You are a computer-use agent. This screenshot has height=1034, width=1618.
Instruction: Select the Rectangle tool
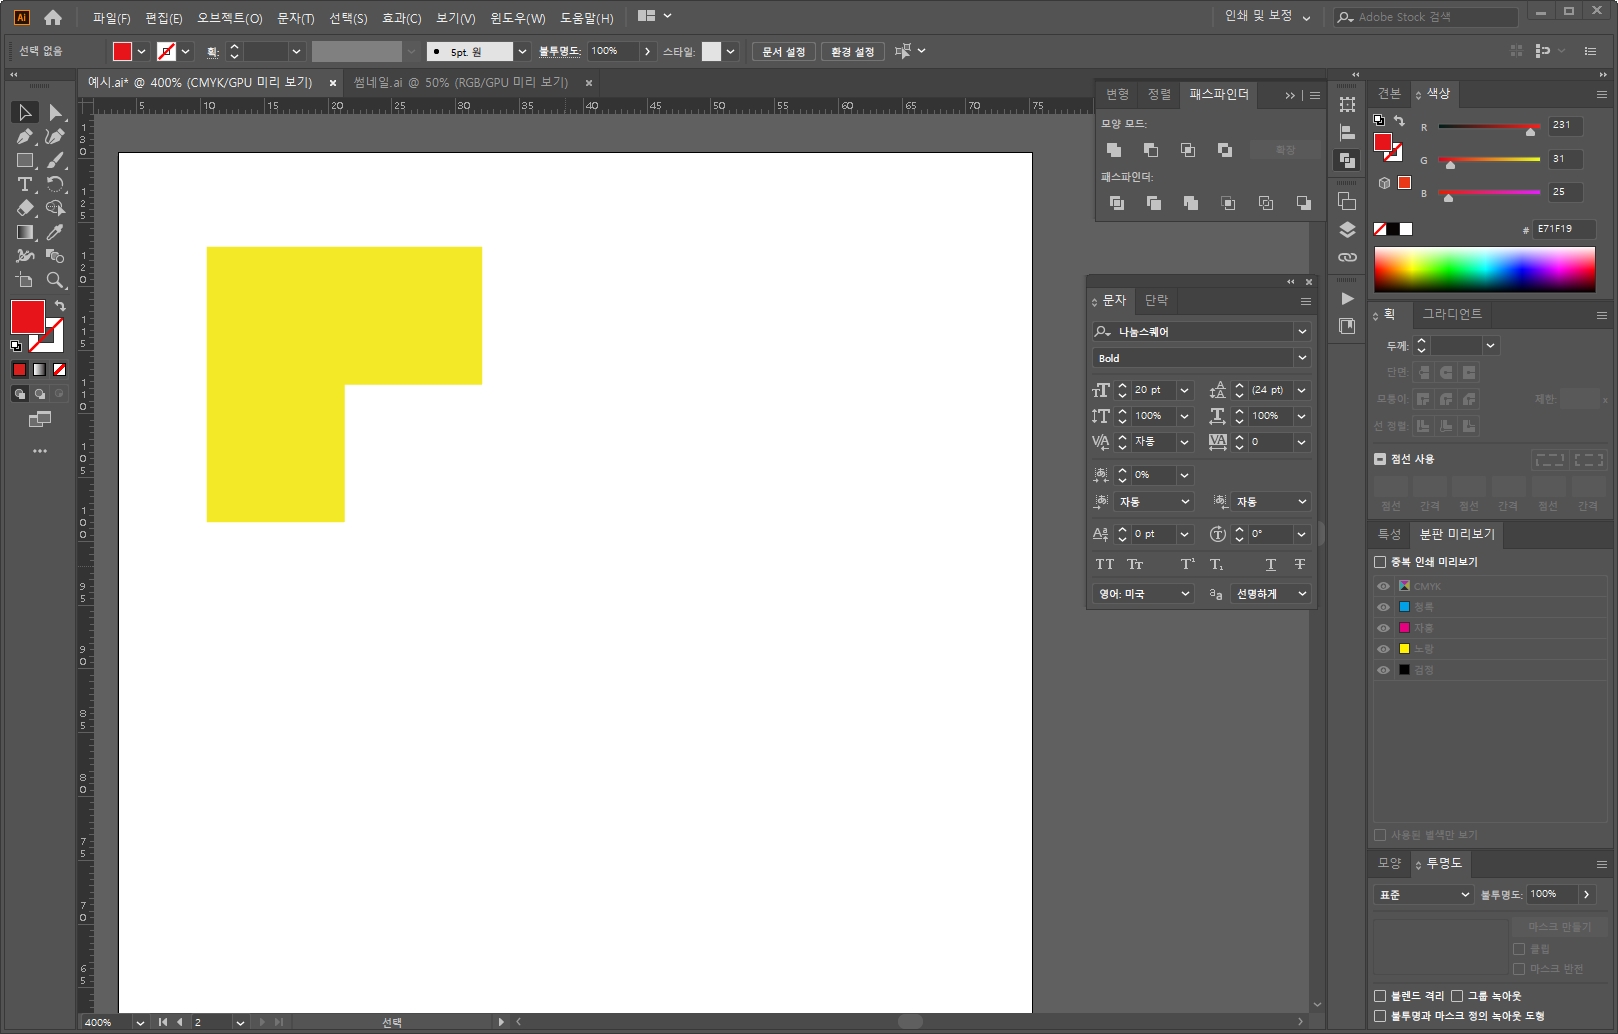tap(25, 160)
